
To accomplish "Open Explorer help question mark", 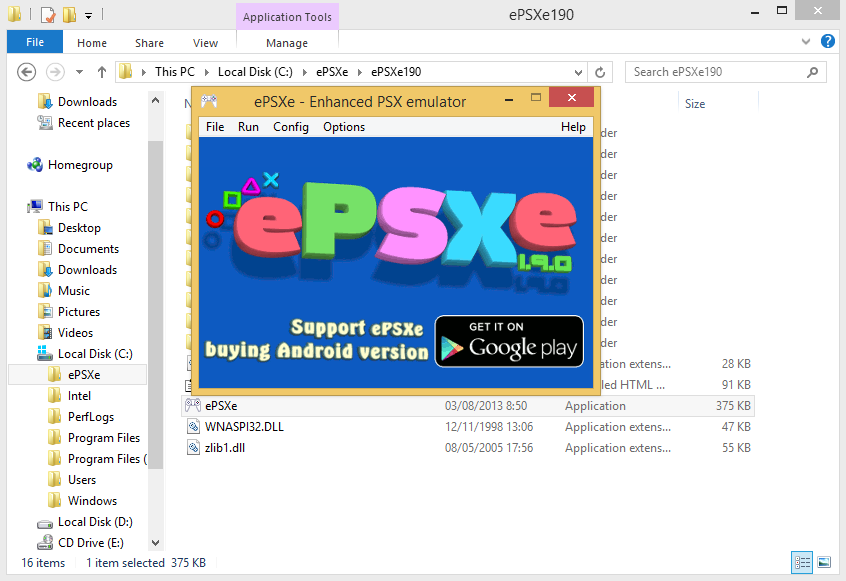I will point(828,41).
